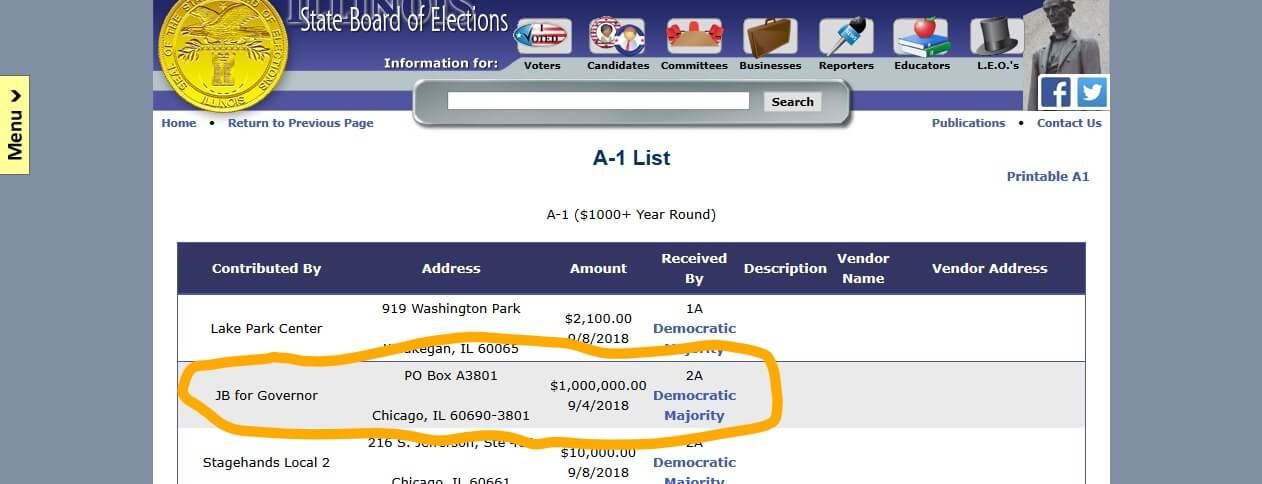Click the Educators books and apple icon
The image size is (1262, 484).
[x=921, y=37]
